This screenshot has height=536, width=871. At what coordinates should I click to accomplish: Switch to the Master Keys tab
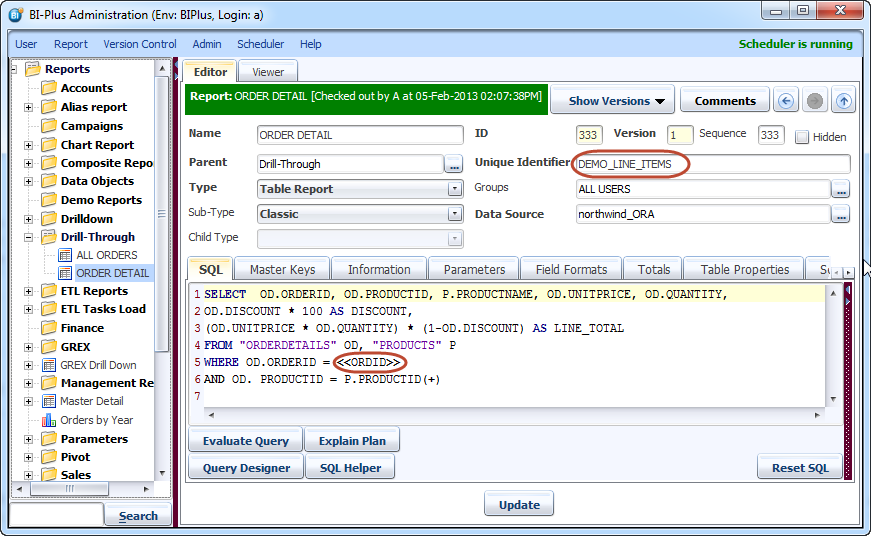coord(282,269)
